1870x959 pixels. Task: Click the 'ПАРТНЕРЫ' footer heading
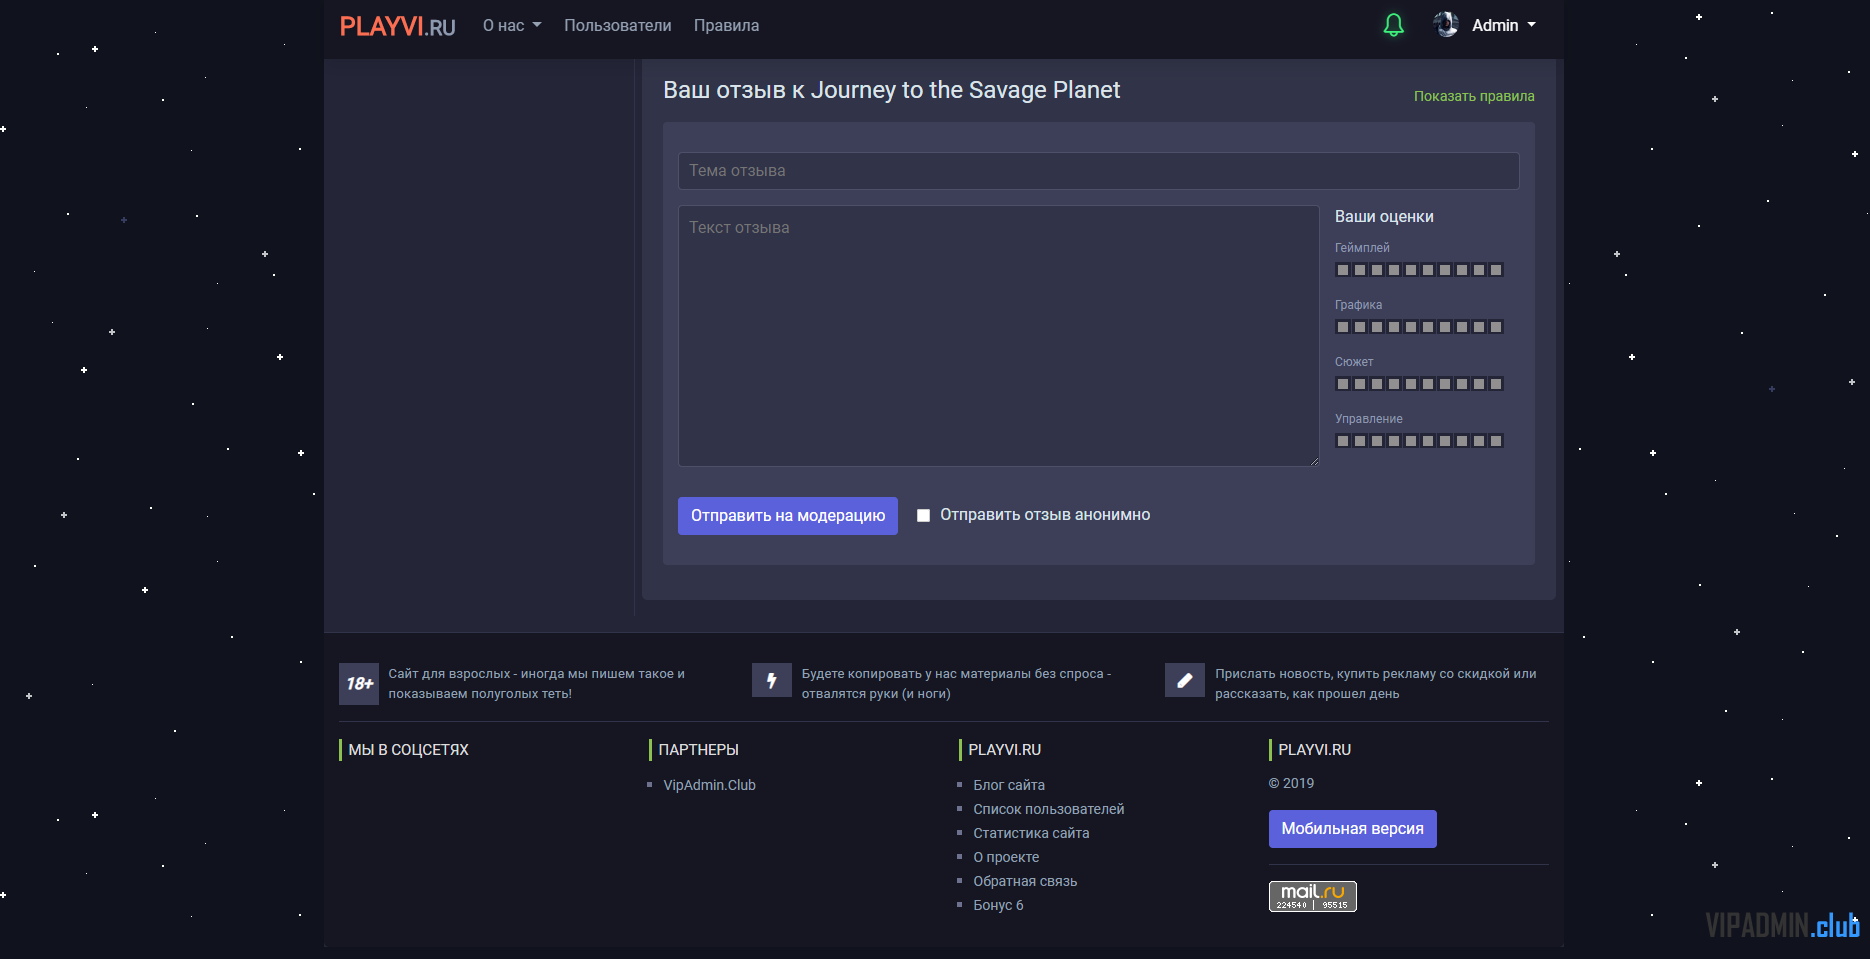[698, 750]
